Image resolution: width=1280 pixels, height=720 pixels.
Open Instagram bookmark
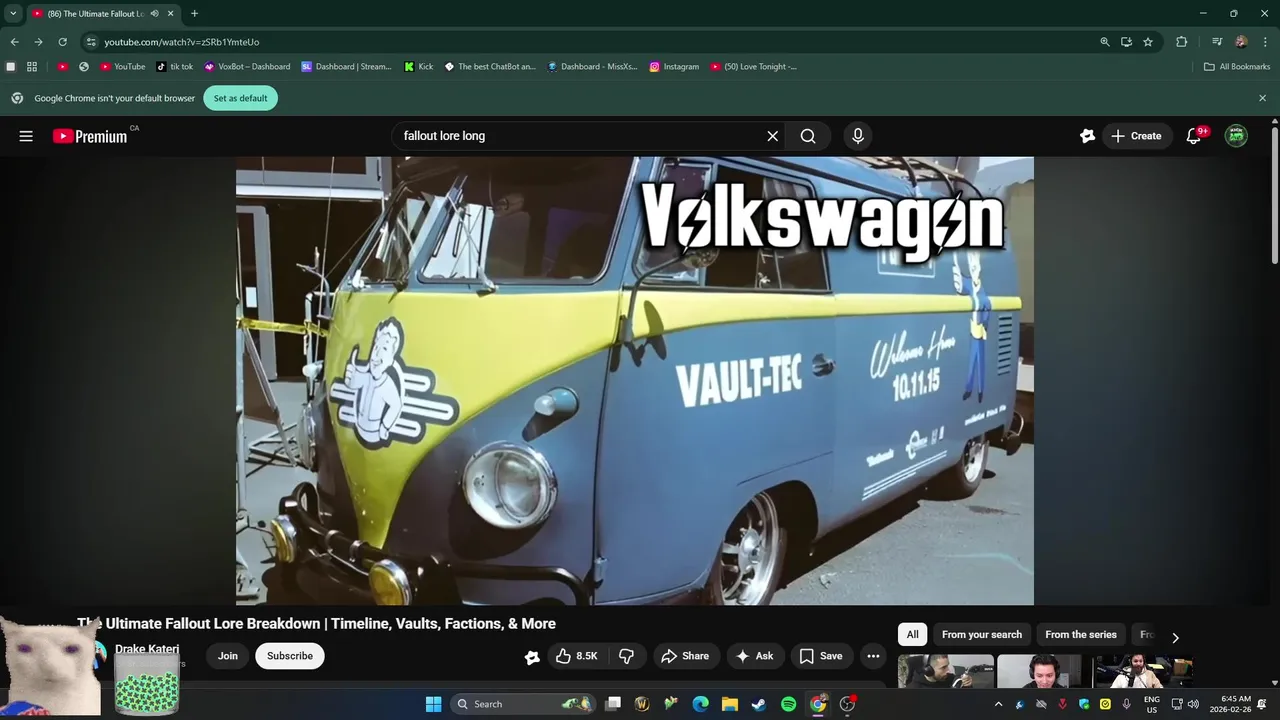click(674, 67)
